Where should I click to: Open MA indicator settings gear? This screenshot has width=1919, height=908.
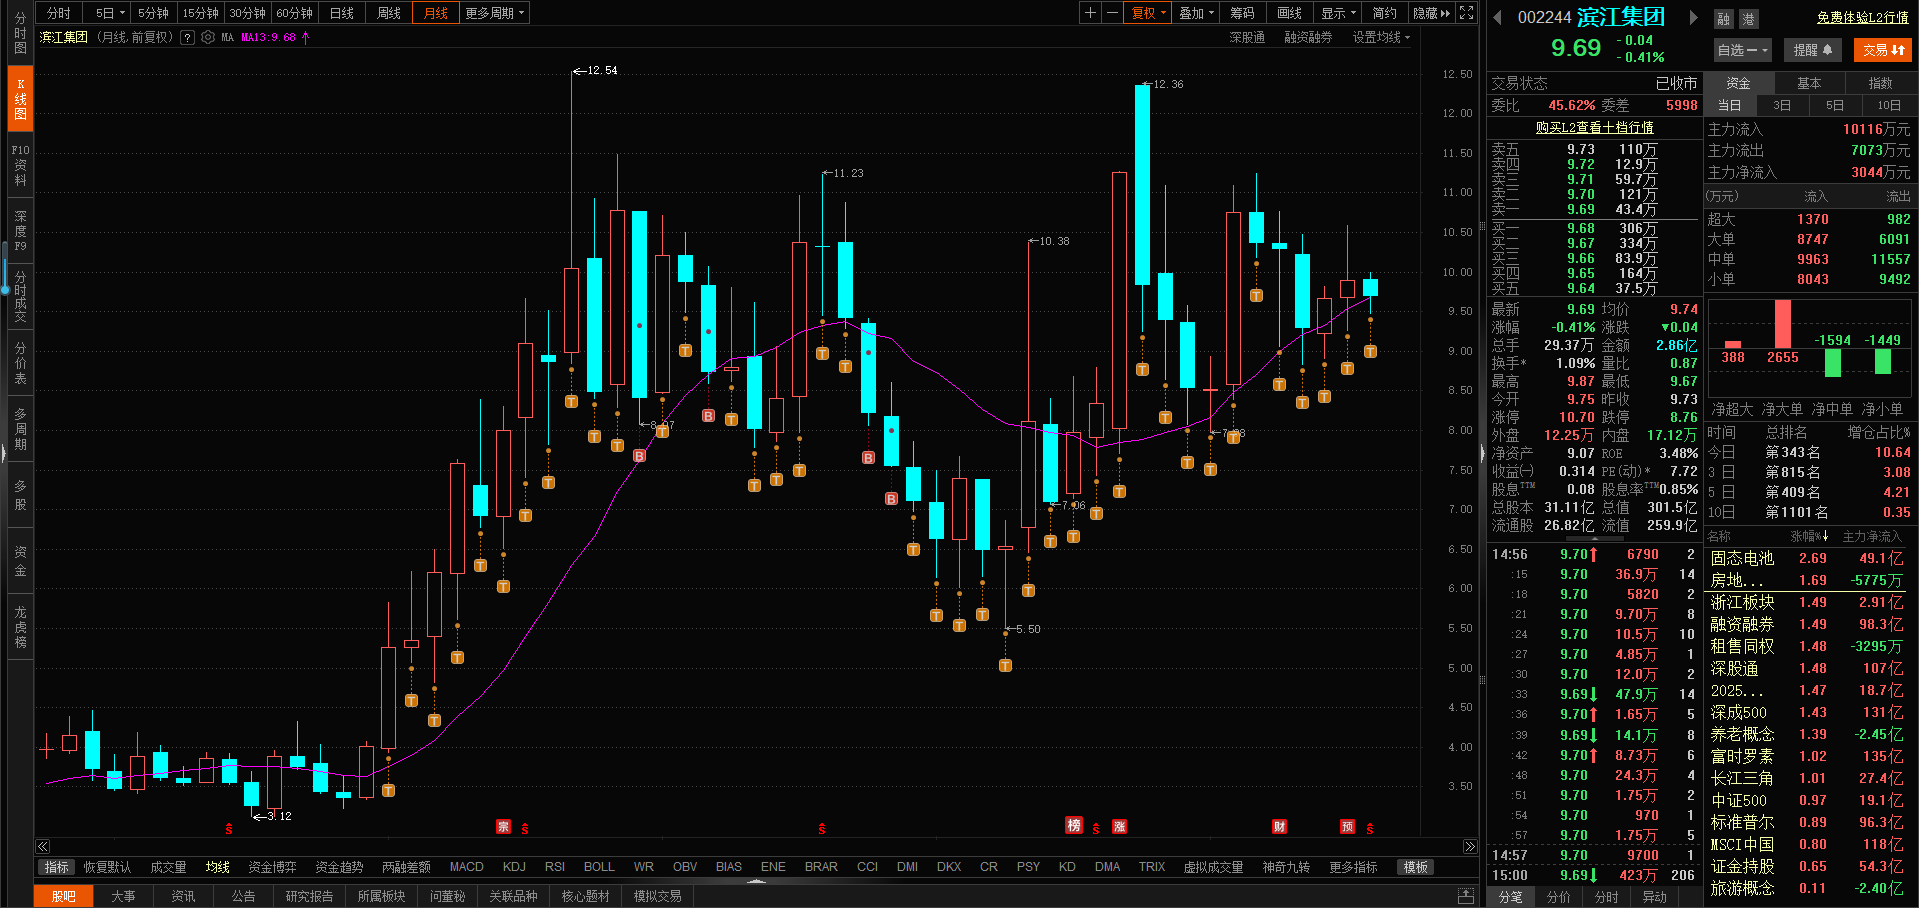pos(208,37)
